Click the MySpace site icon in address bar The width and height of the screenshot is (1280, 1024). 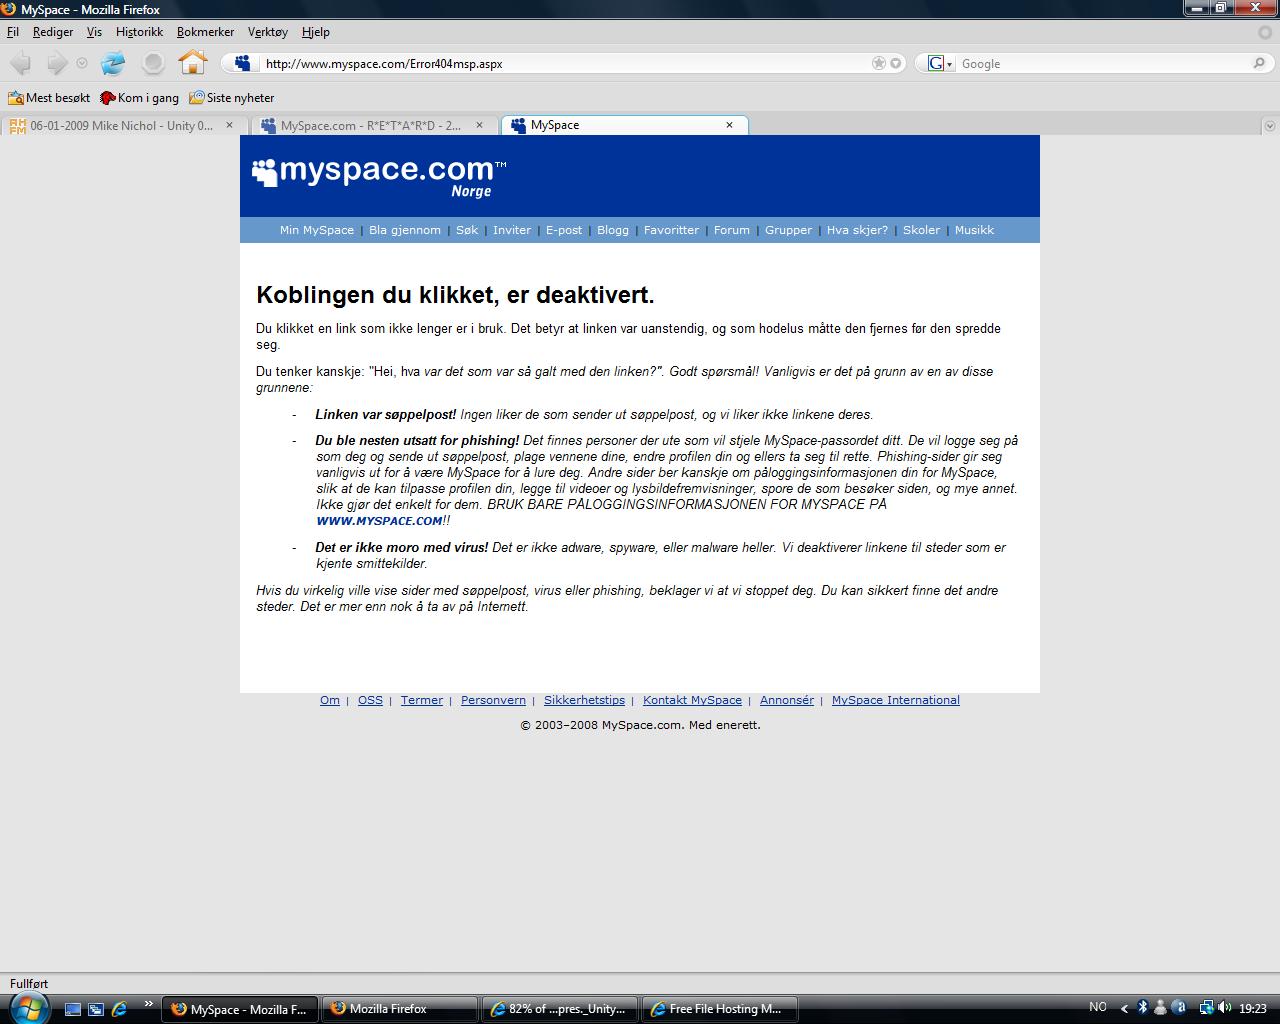tap(242, 63)
